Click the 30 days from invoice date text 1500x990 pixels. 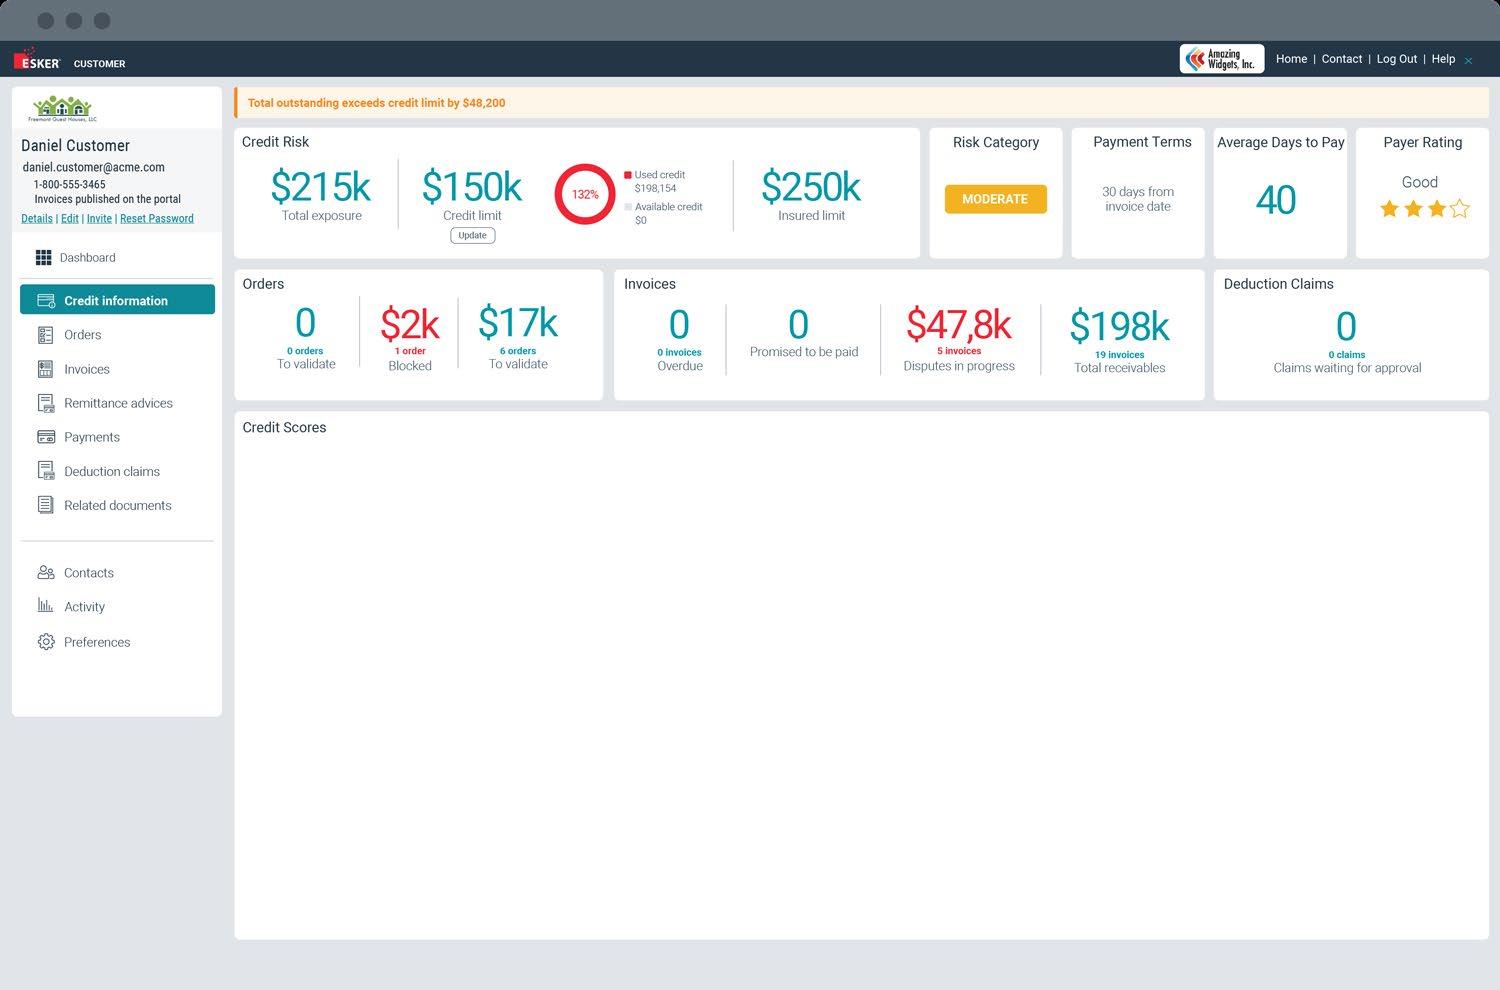click(x=1138, y=199)
